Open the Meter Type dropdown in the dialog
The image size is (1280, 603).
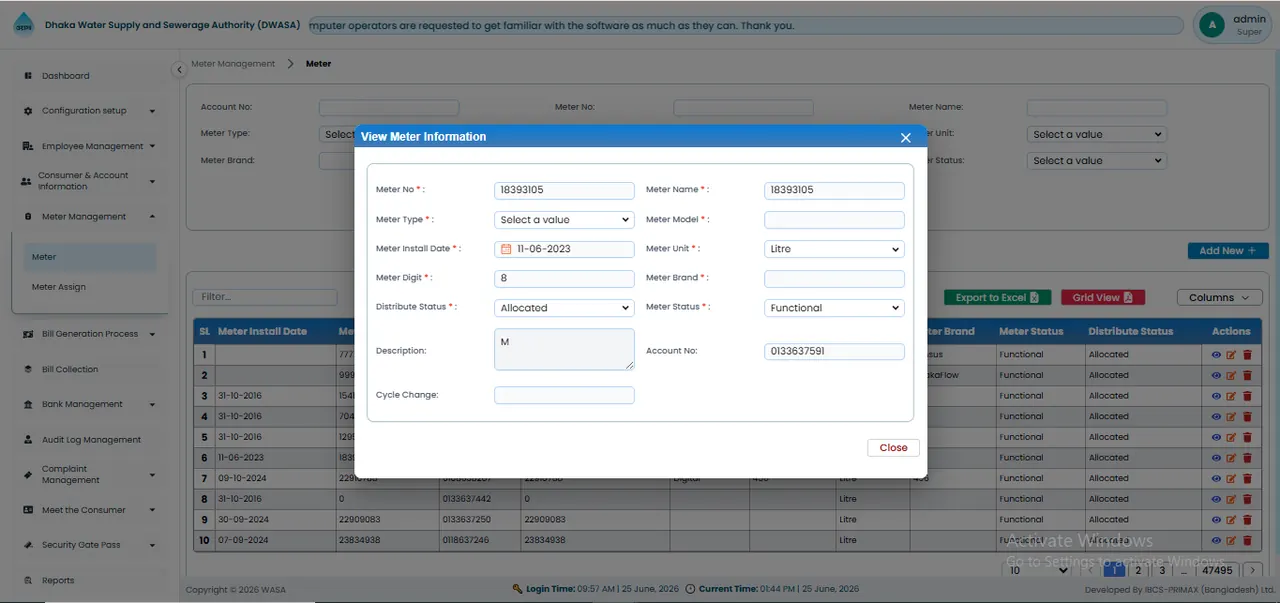pyautogui.click(x=564, y=220)
